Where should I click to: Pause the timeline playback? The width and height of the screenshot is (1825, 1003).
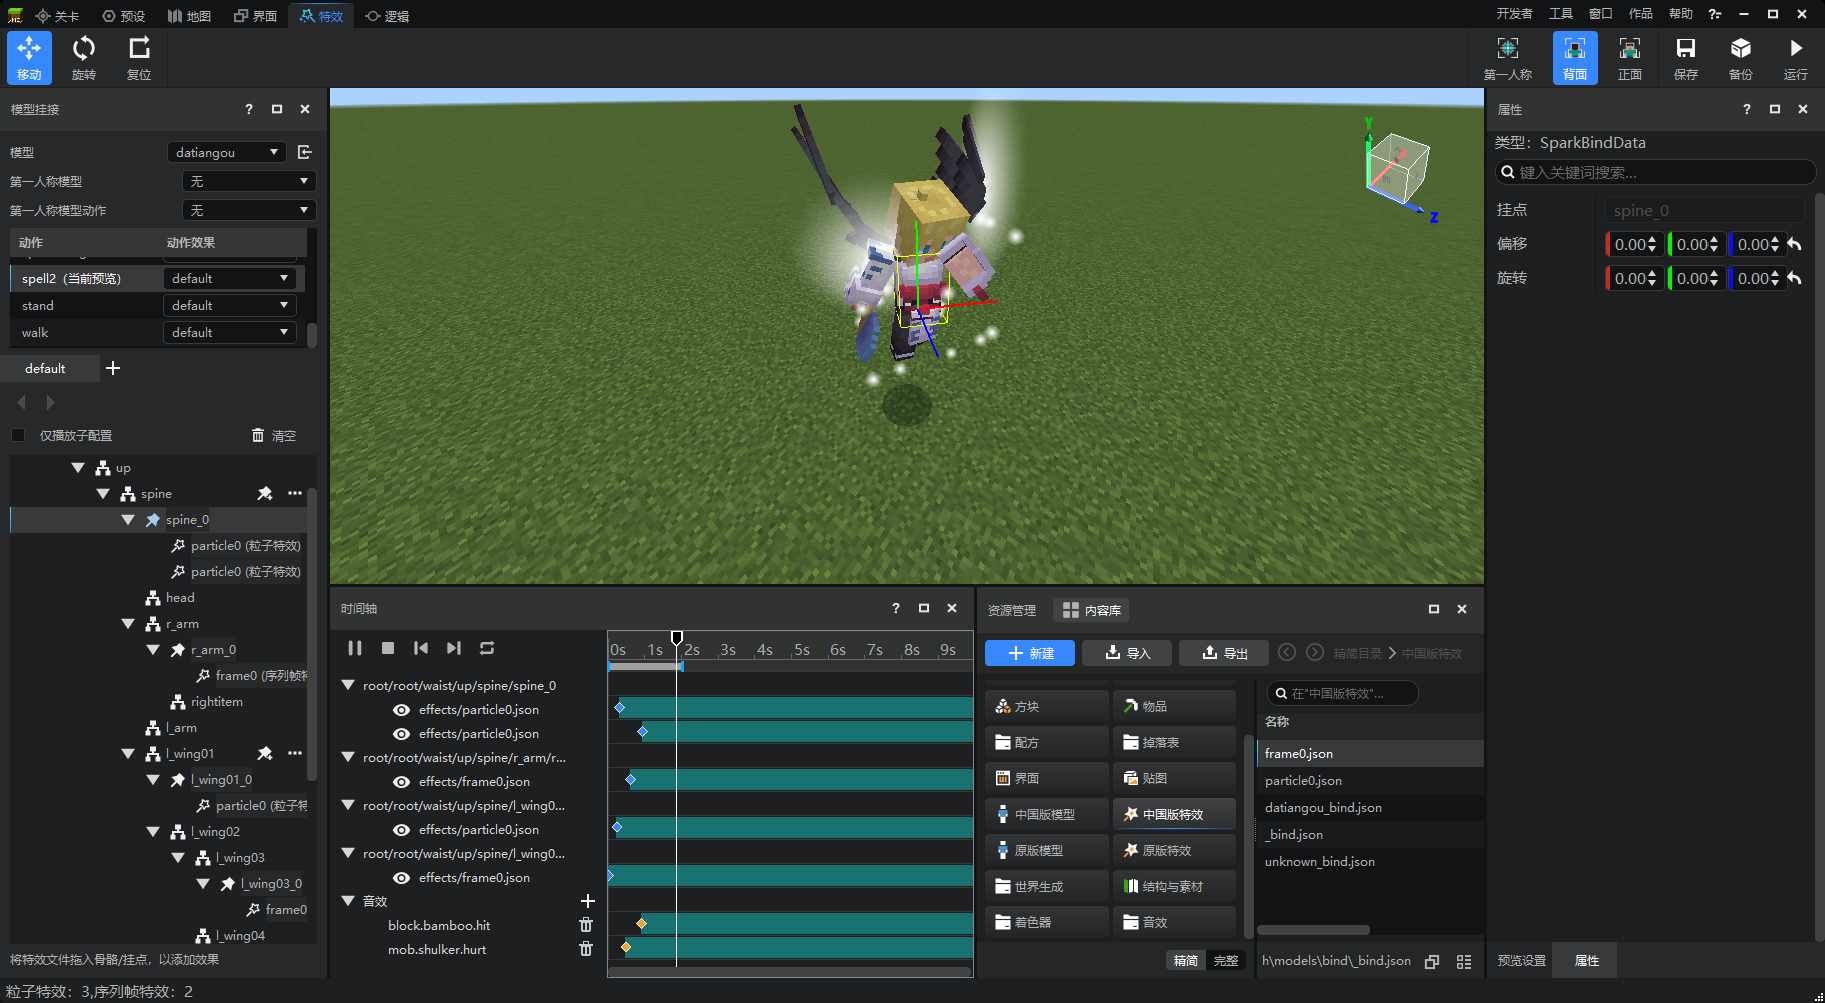(x=355, y=648)
